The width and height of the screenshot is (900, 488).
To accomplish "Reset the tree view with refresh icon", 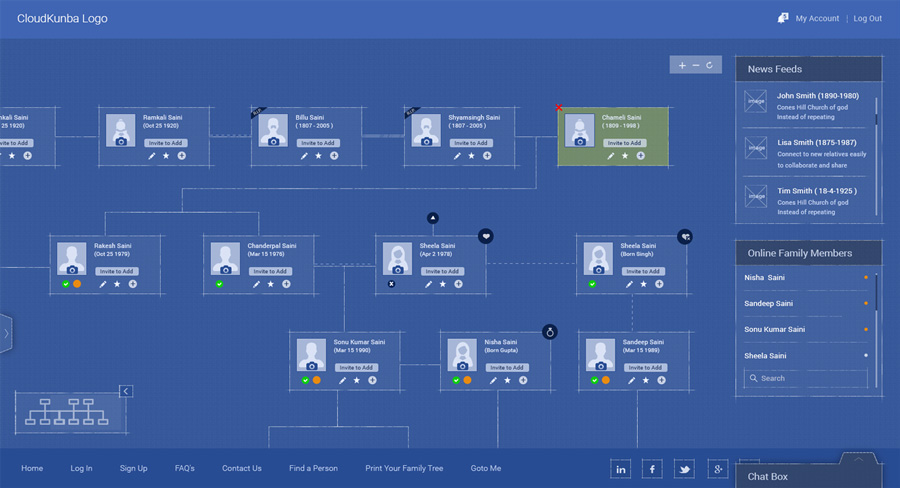I will 709,65.
